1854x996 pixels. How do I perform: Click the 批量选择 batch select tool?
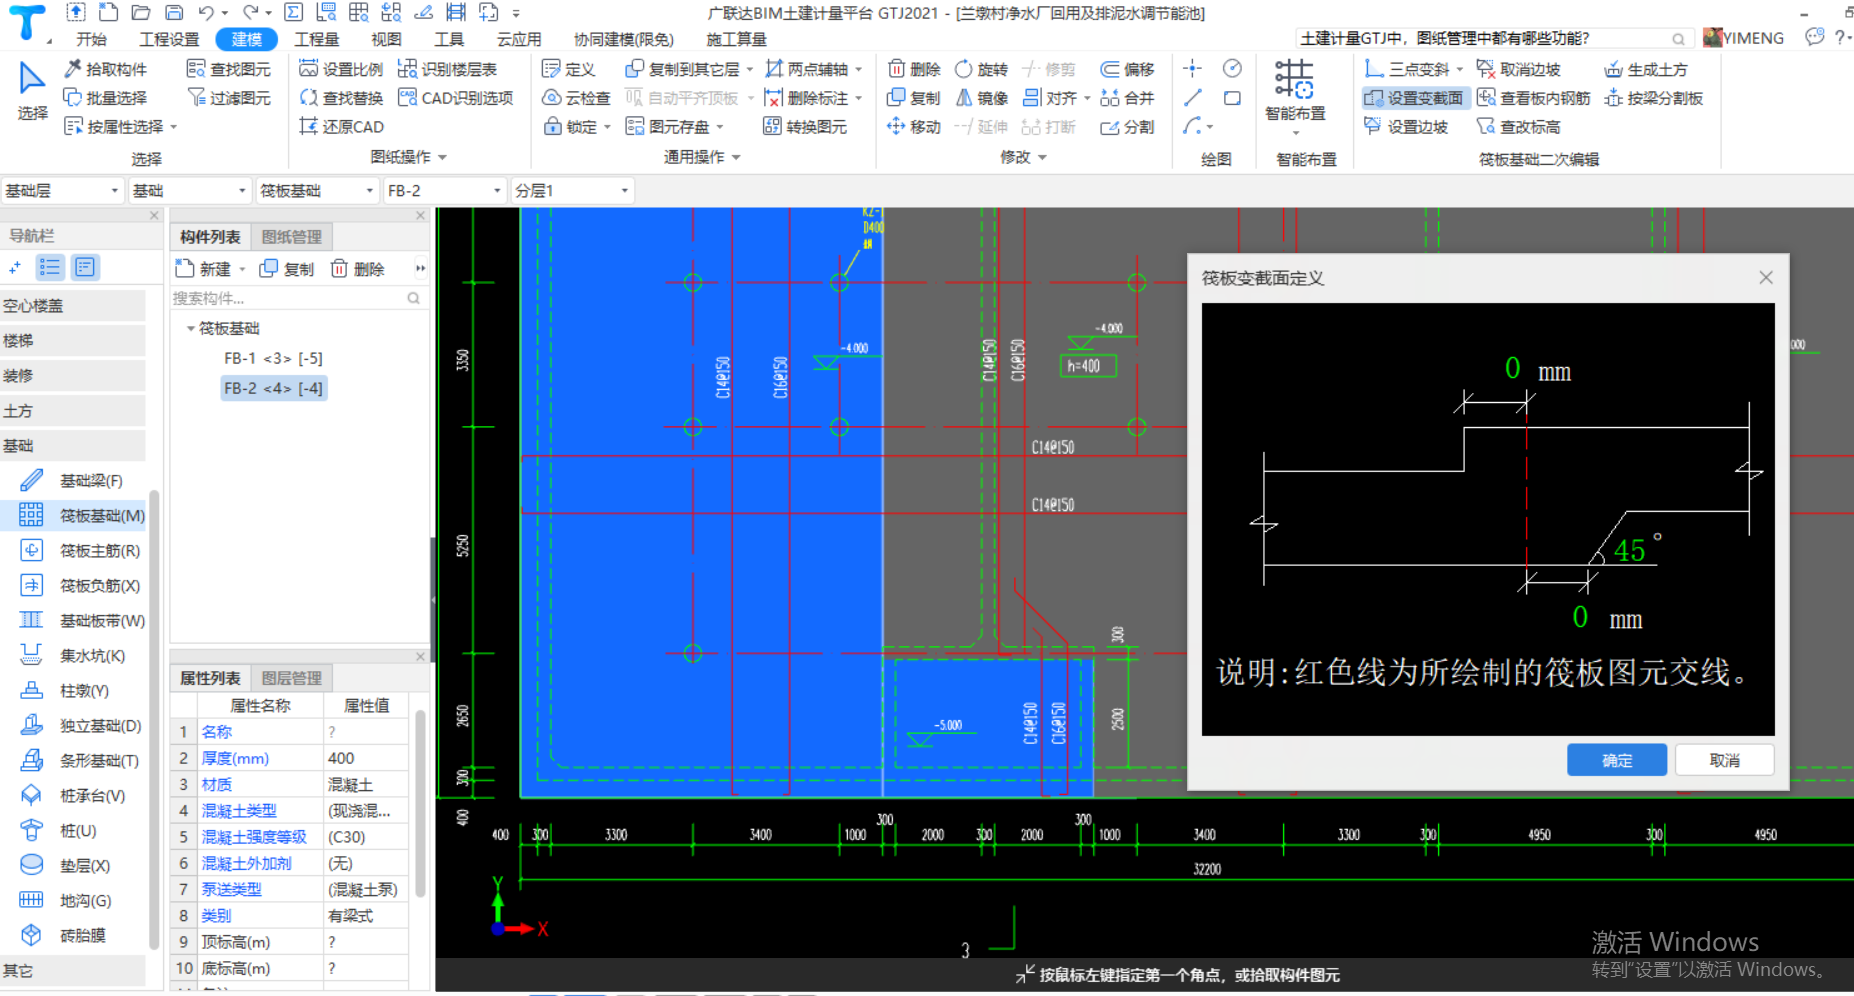(x=106, y=98)
